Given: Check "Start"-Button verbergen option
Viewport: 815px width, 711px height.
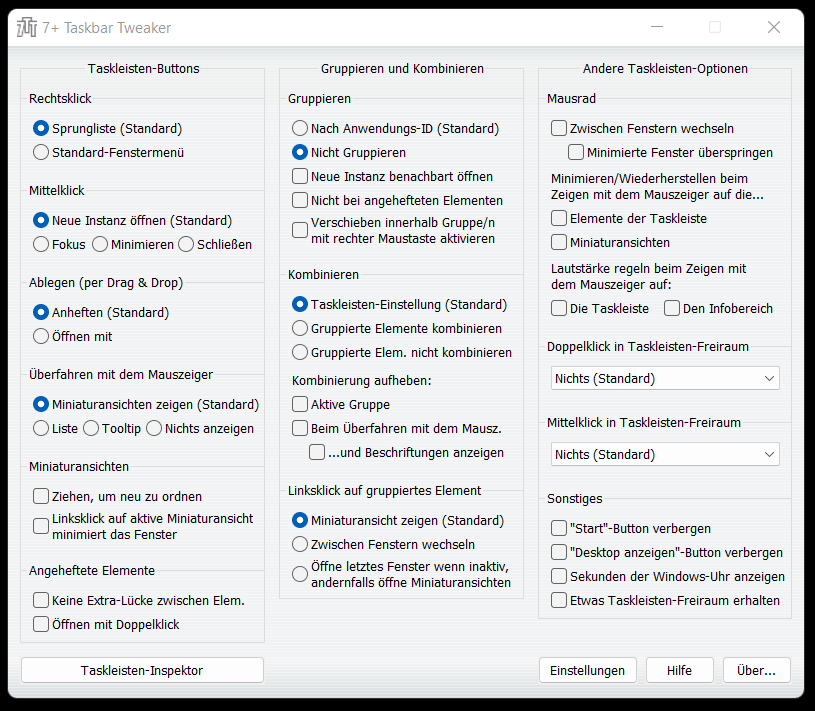Looking at the screenshot, I should tap(559, 528).
